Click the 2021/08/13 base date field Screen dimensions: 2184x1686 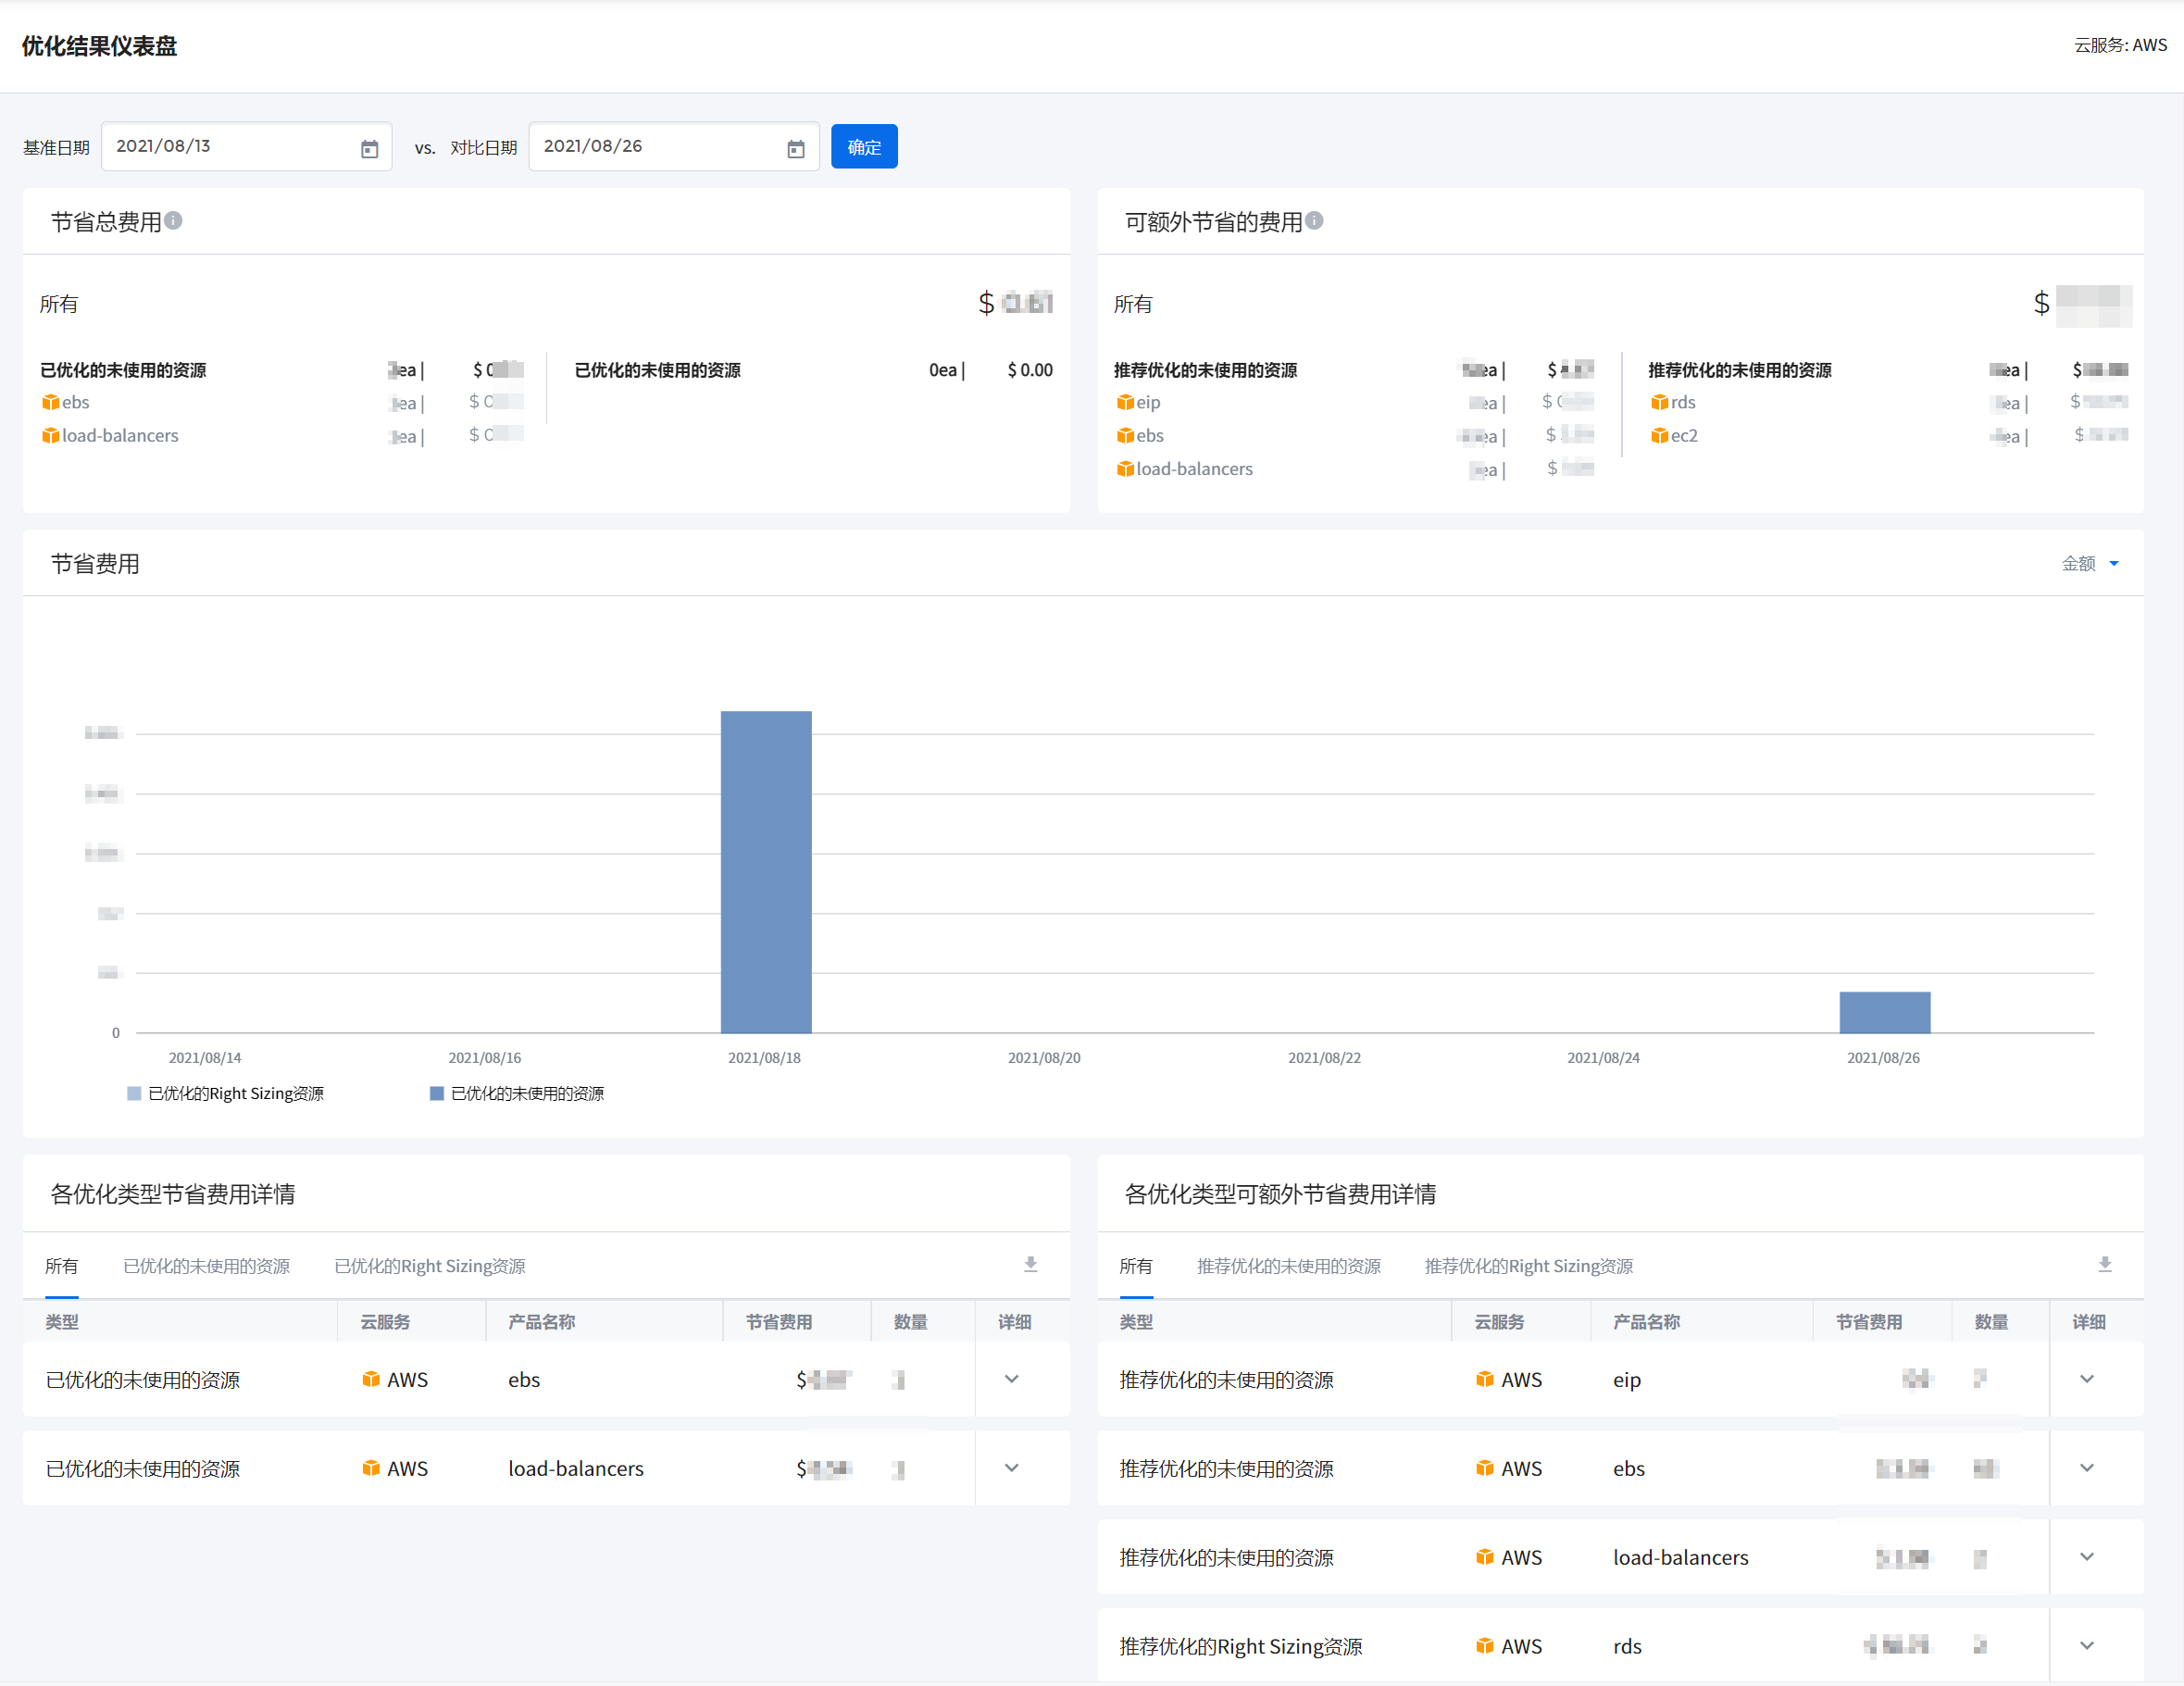230,147
